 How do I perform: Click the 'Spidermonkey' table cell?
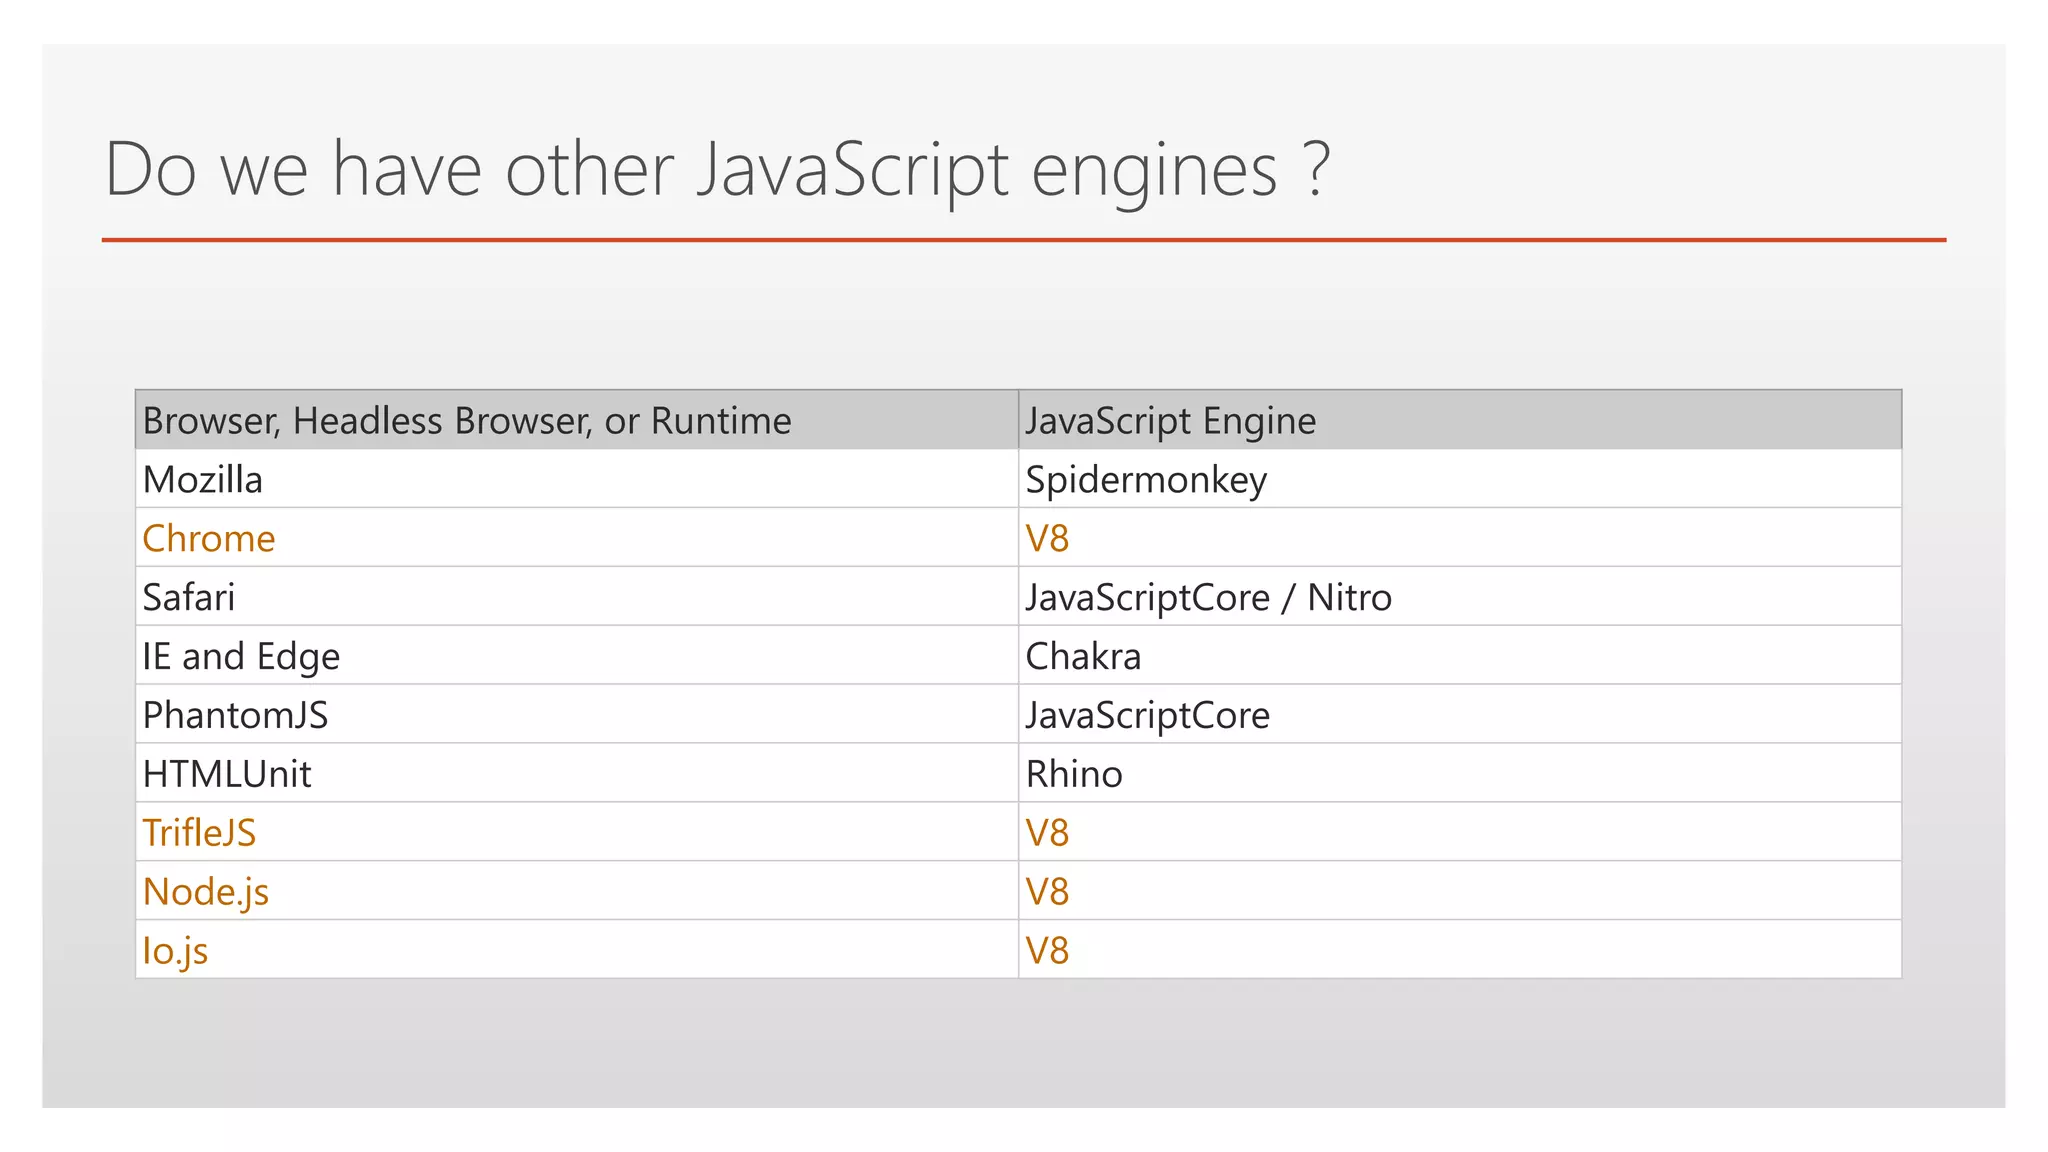point(1460,479)
